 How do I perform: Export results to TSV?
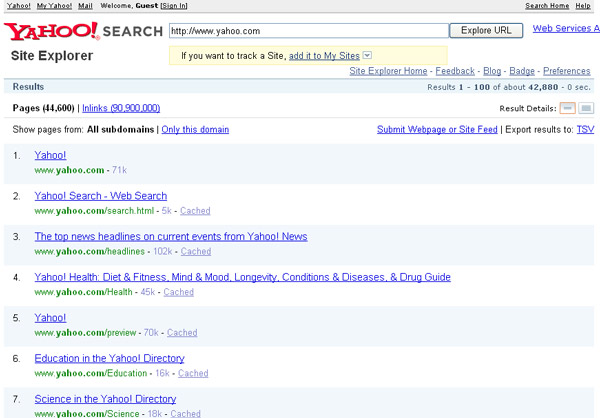pos(585,130)
